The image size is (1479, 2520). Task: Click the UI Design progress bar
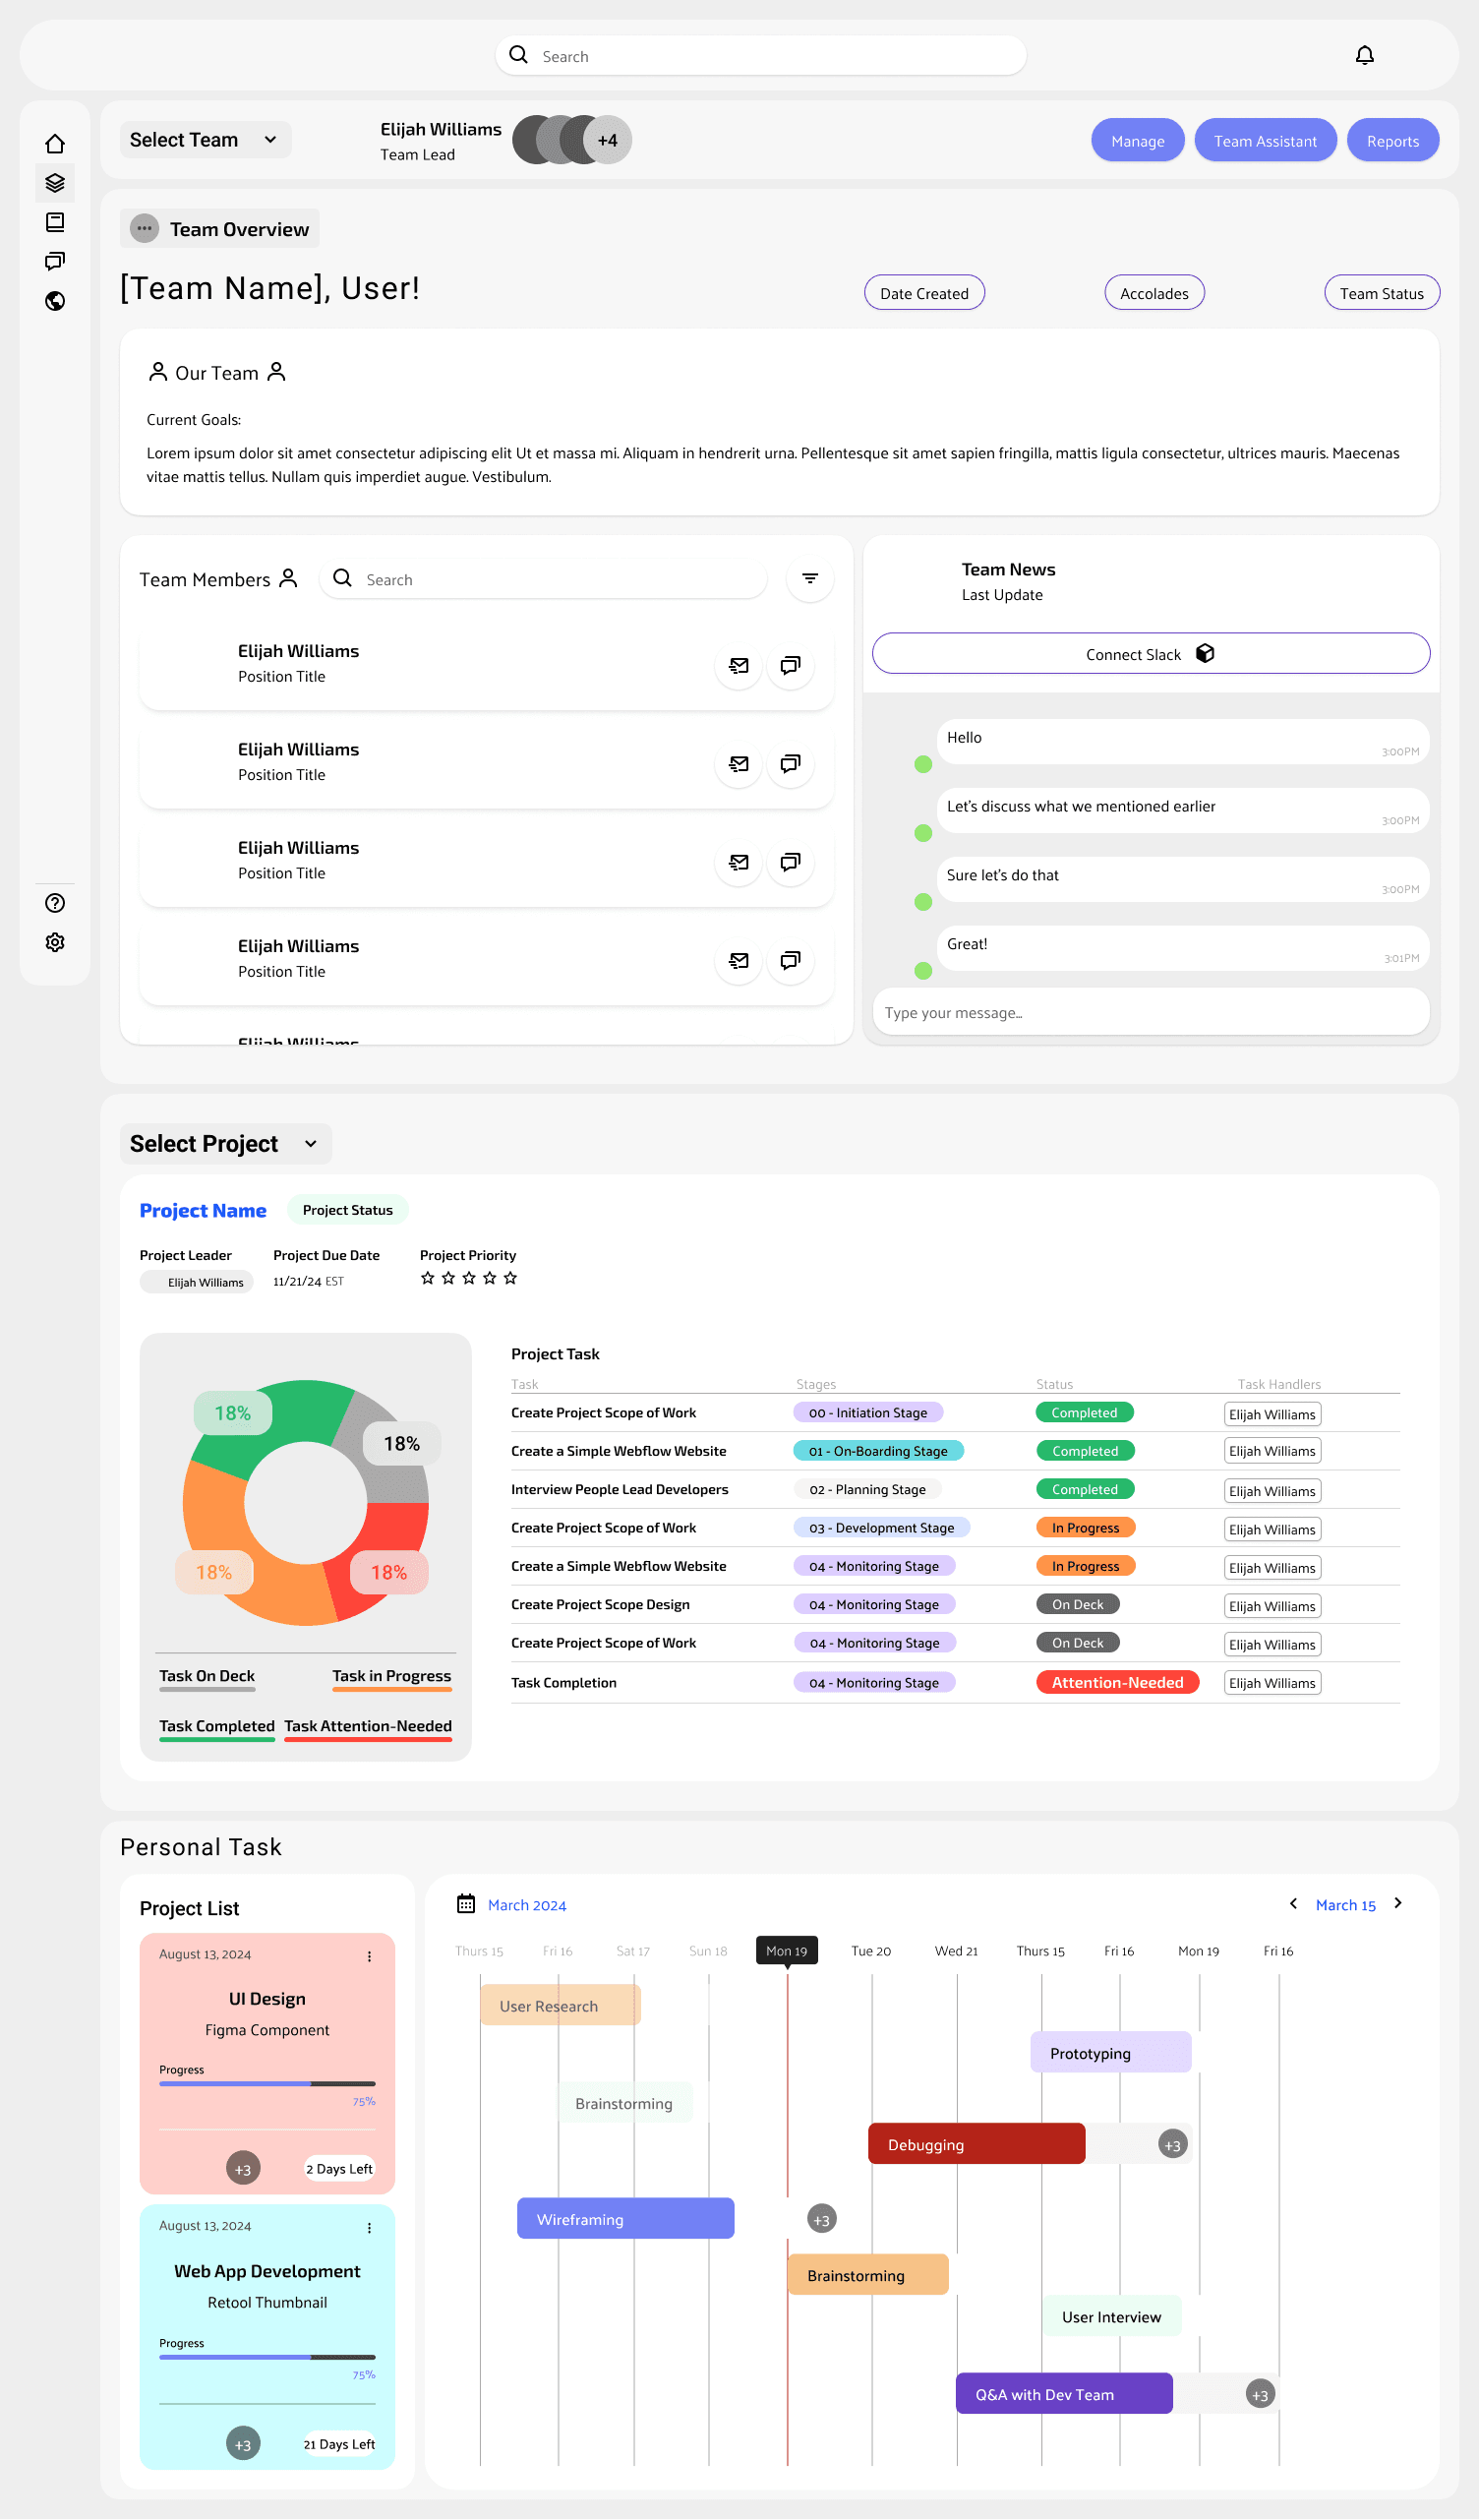point(267,2084)
